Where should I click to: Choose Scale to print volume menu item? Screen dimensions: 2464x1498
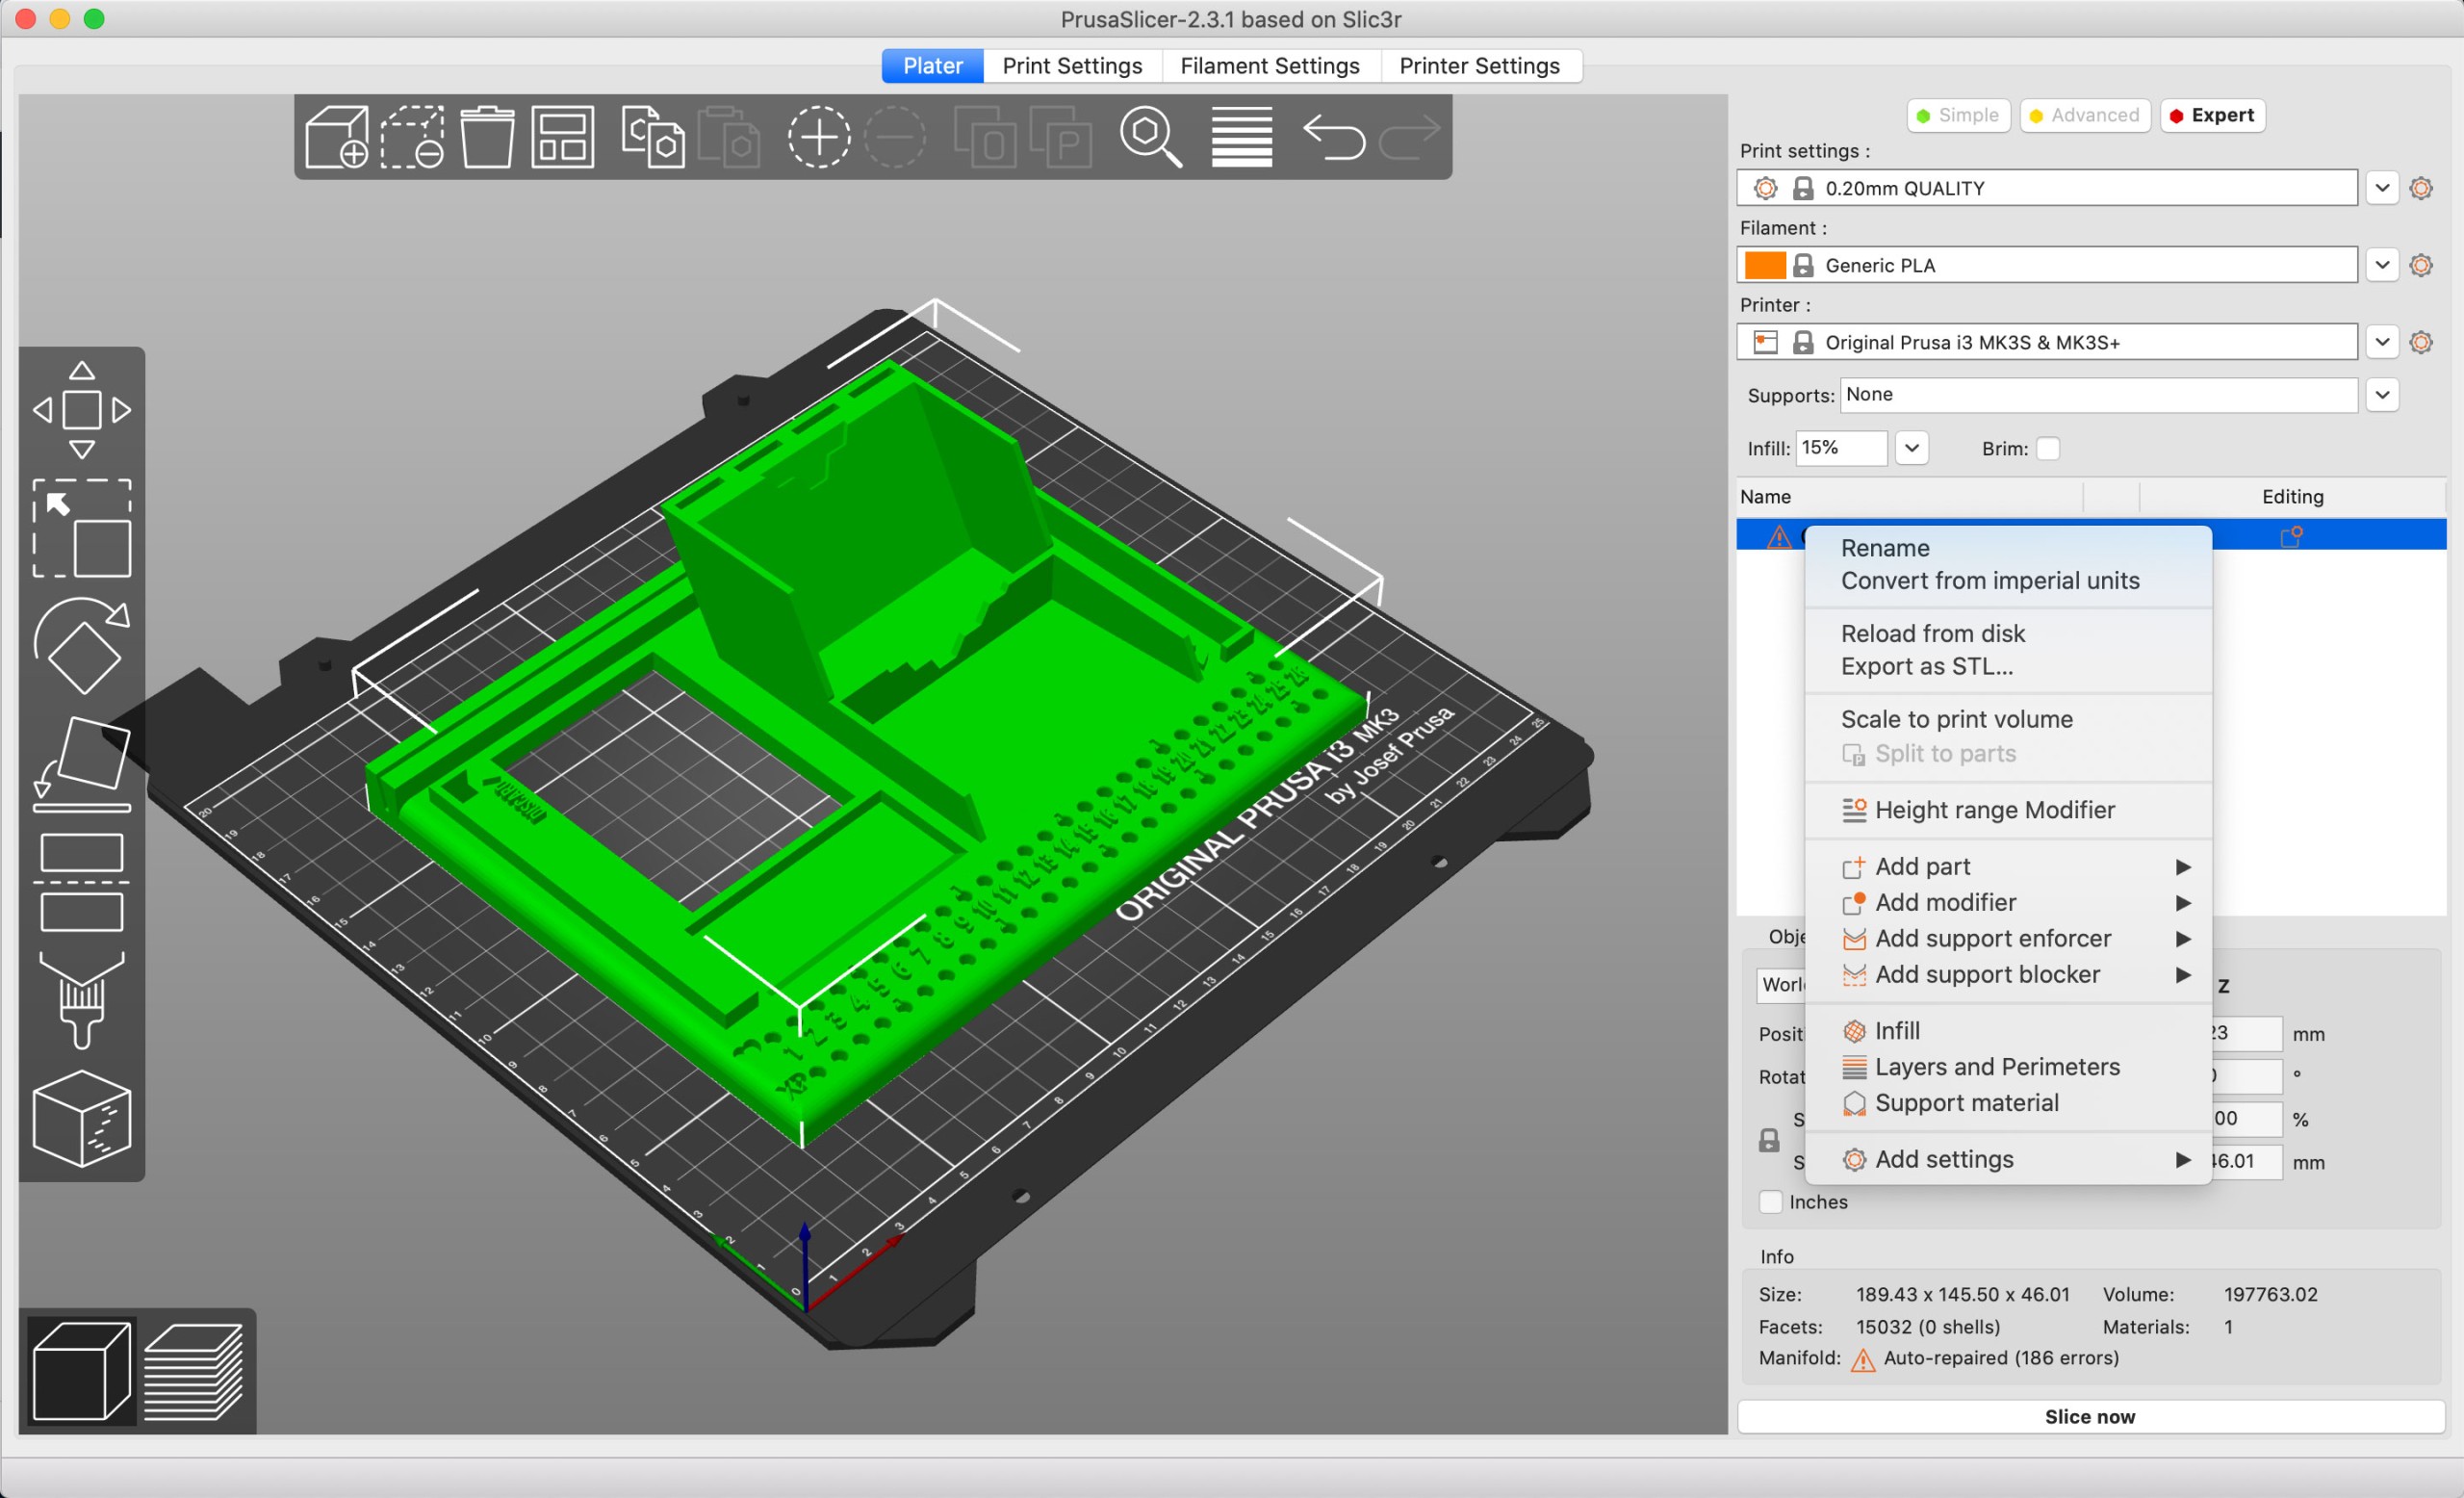coord(1956,719)
